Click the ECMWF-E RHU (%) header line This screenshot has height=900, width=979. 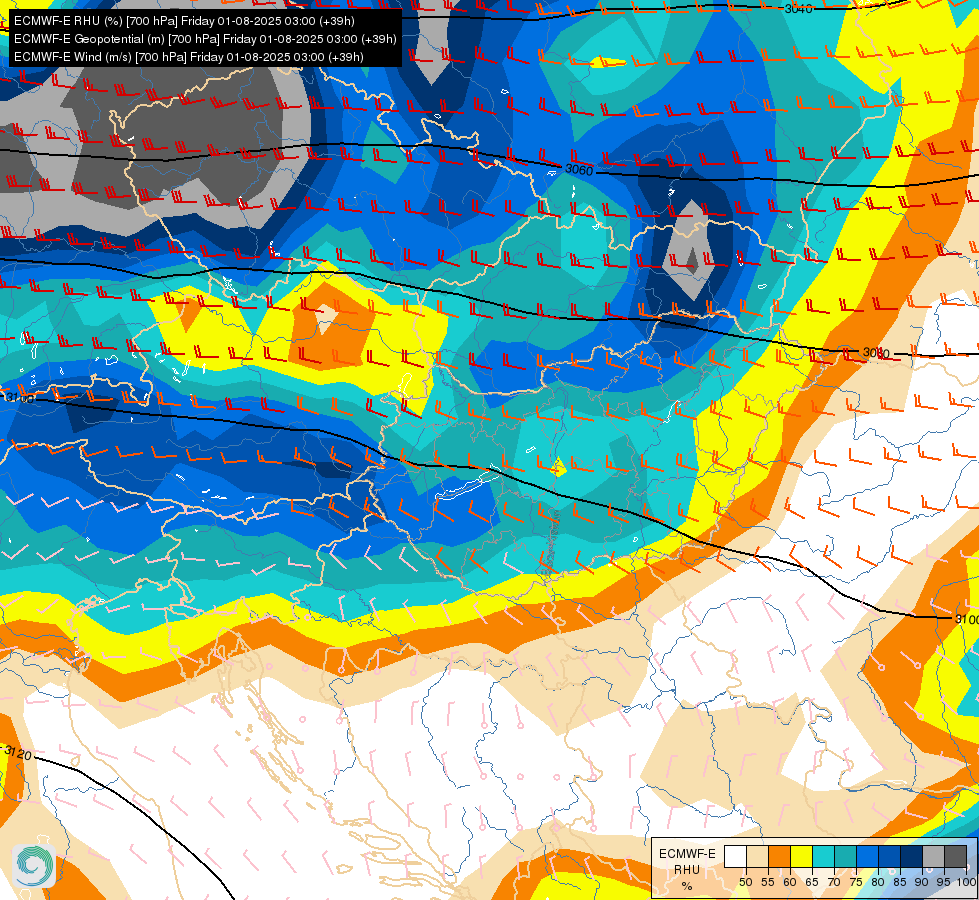click(x=184, y=21)
